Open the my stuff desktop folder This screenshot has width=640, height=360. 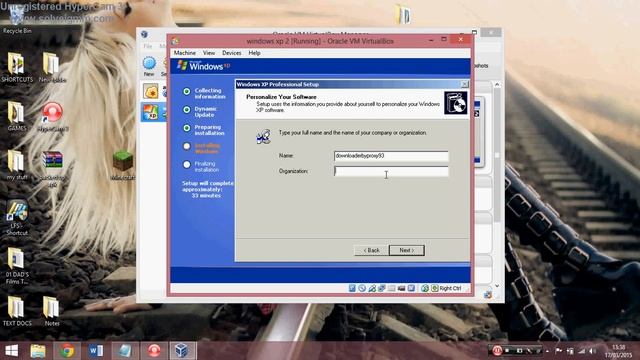(17, 165)
